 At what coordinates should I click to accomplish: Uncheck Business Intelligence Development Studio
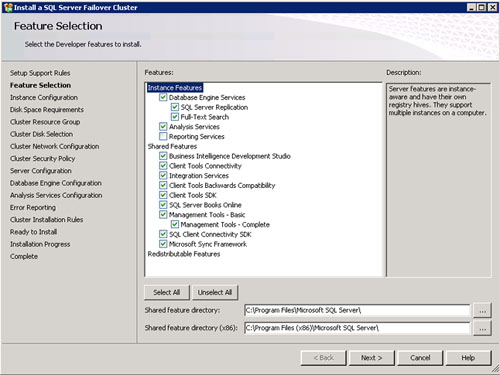[x=163, y=156]
